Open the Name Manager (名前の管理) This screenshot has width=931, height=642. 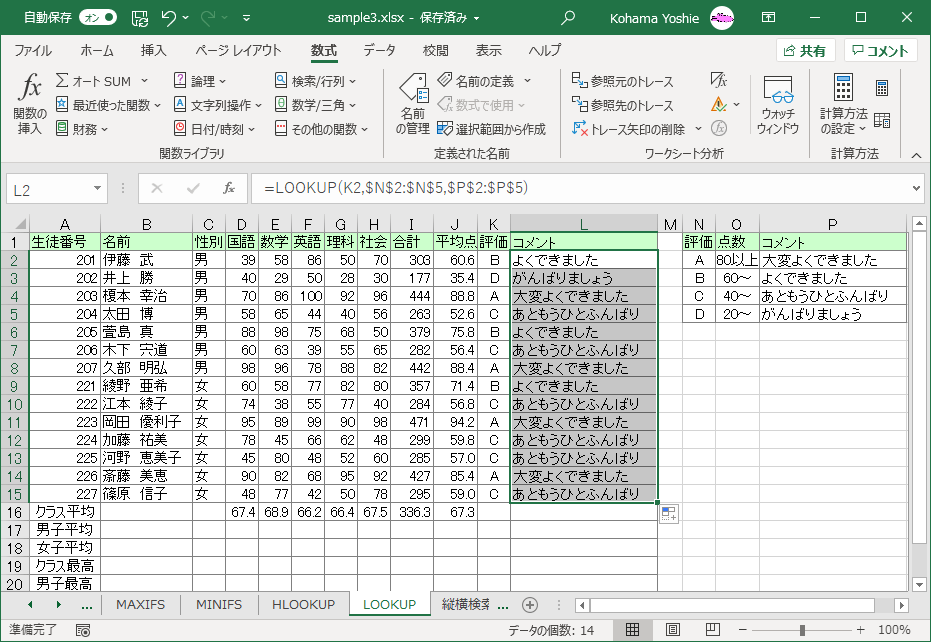[x=413, y=104]
